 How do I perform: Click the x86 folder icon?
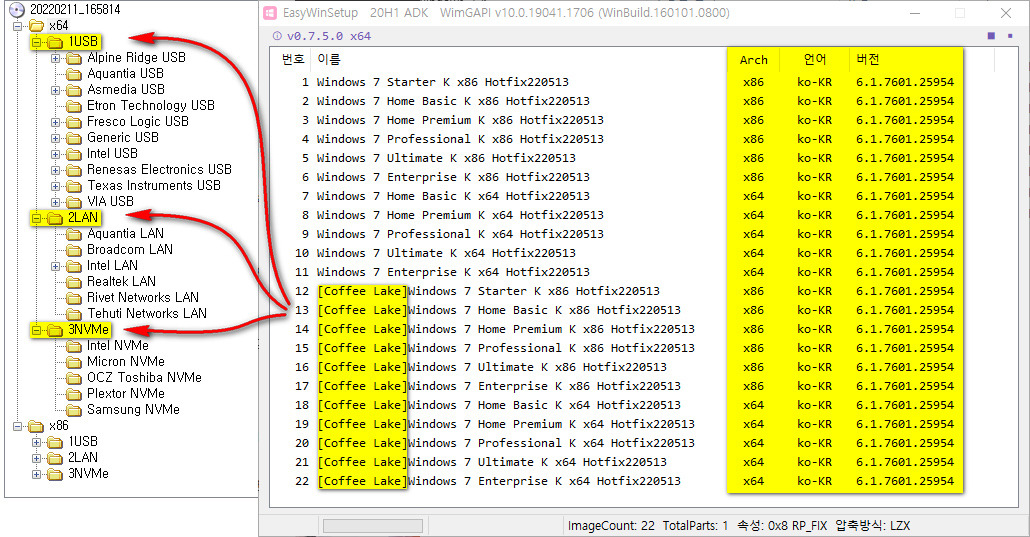coord(37,426)
